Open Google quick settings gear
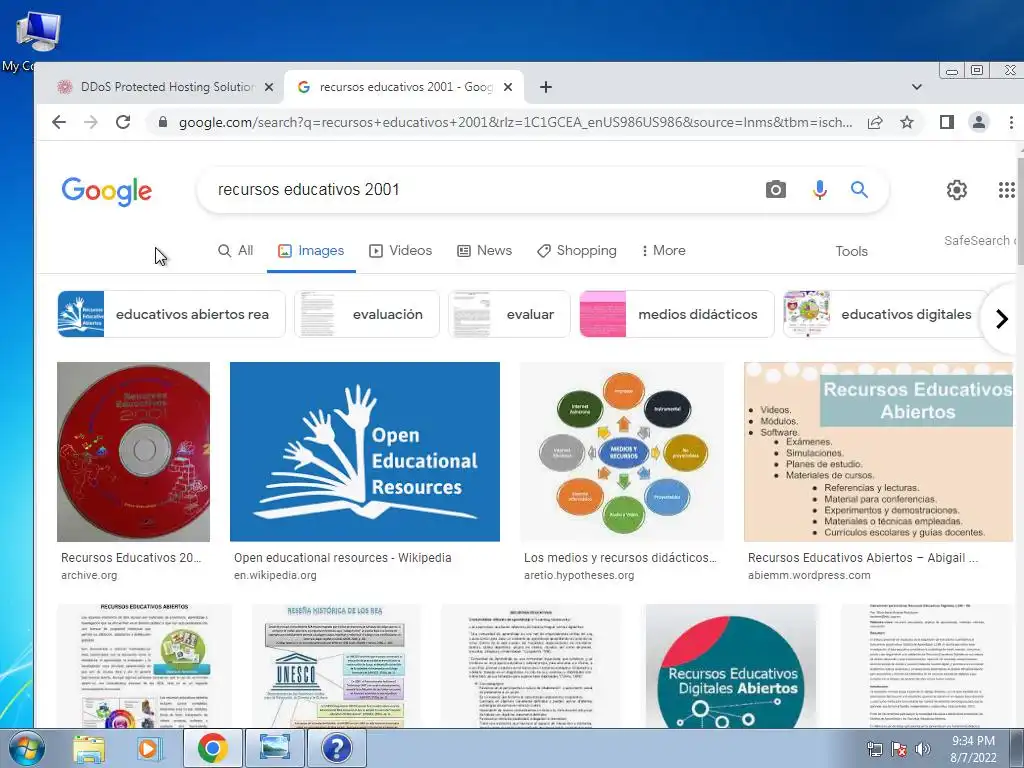Image resolution: width=1024 pixels, height=768 pixels. coord(956,190)
